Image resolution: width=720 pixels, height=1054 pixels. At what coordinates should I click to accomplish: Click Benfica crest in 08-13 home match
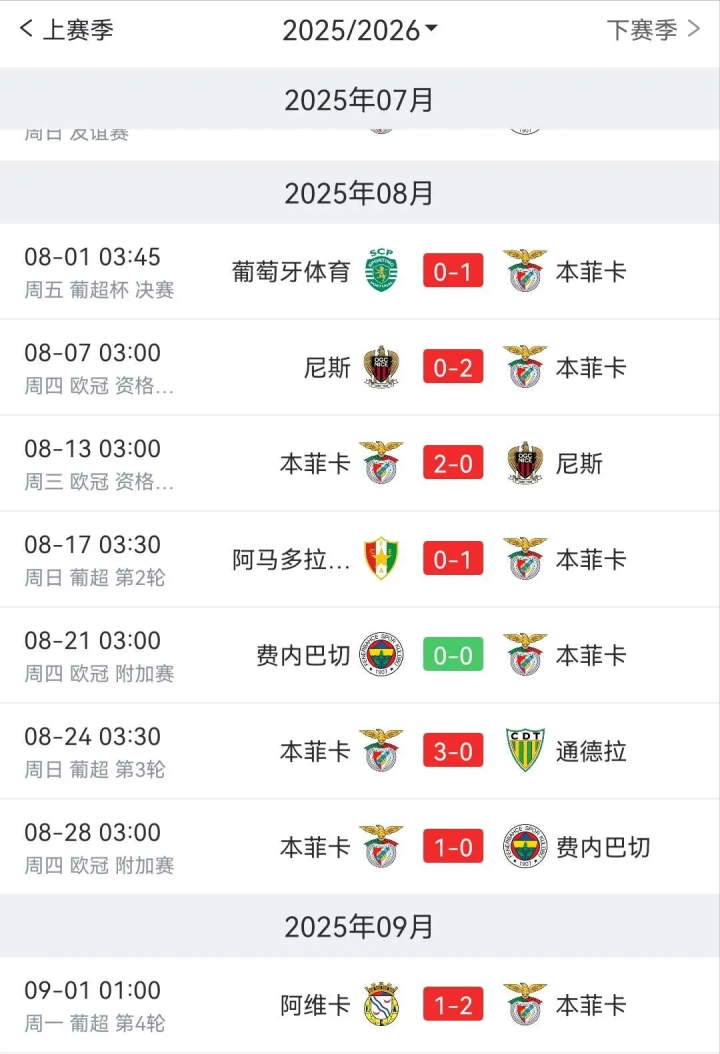[x=381, y=463]
